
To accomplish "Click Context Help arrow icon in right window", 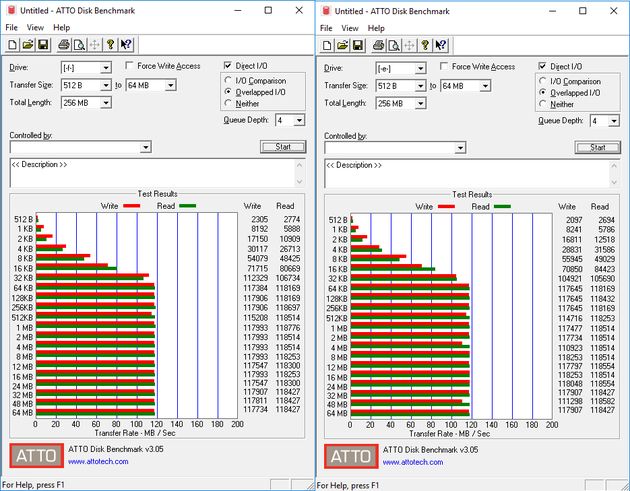I will point(441,45).
